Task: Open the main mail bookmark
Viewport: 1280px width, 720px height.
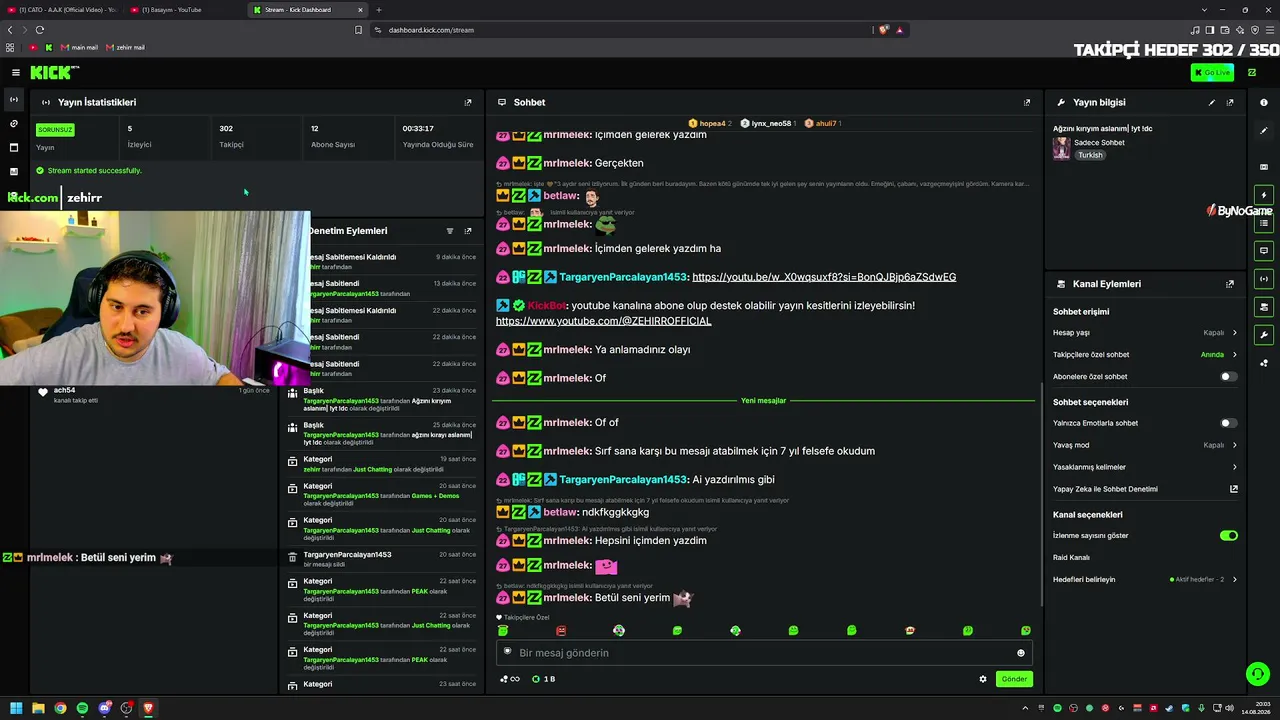Action: pyautogui.click(x=80, y=47)
